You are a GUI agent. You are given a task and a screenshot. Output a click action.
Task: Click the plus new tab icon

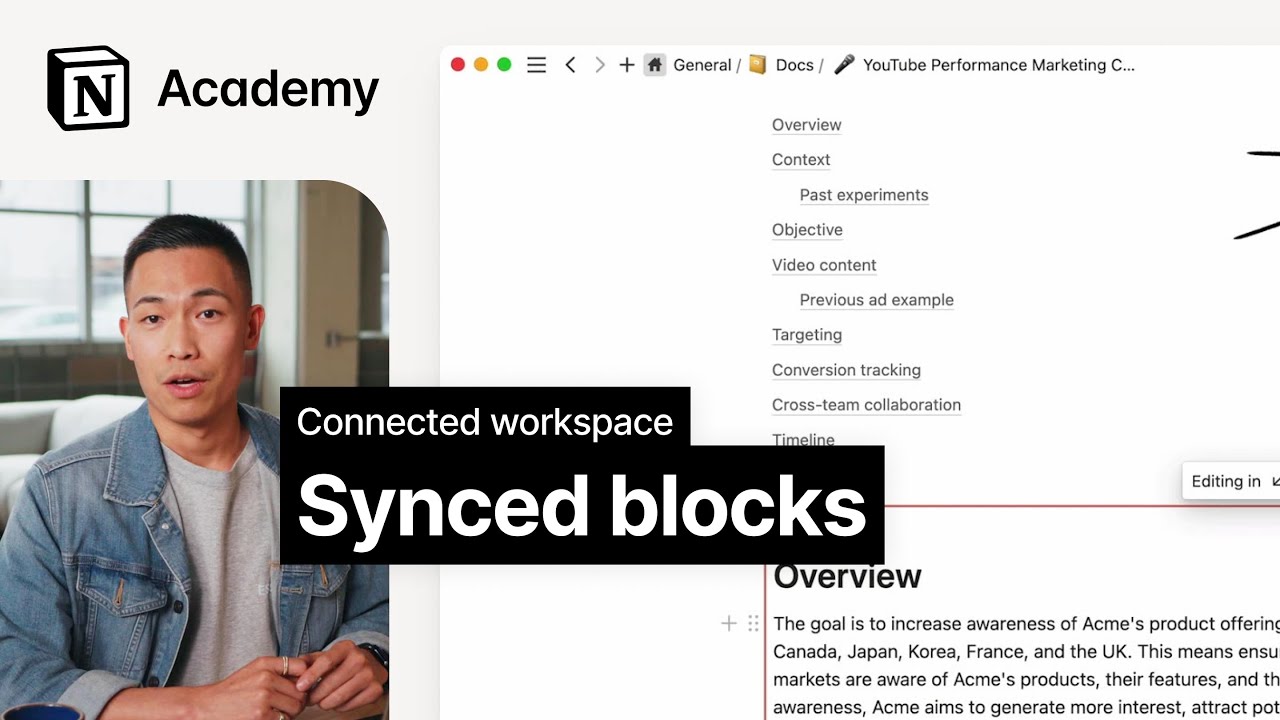(x=627, y=65)
